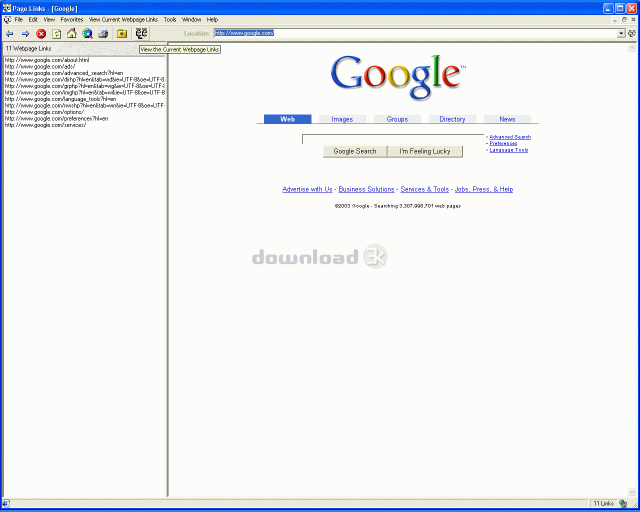The width and height of the screenshot is (640, 512).
Task: Open the Advertise with Us link
Action: click(x=307, y=189)
